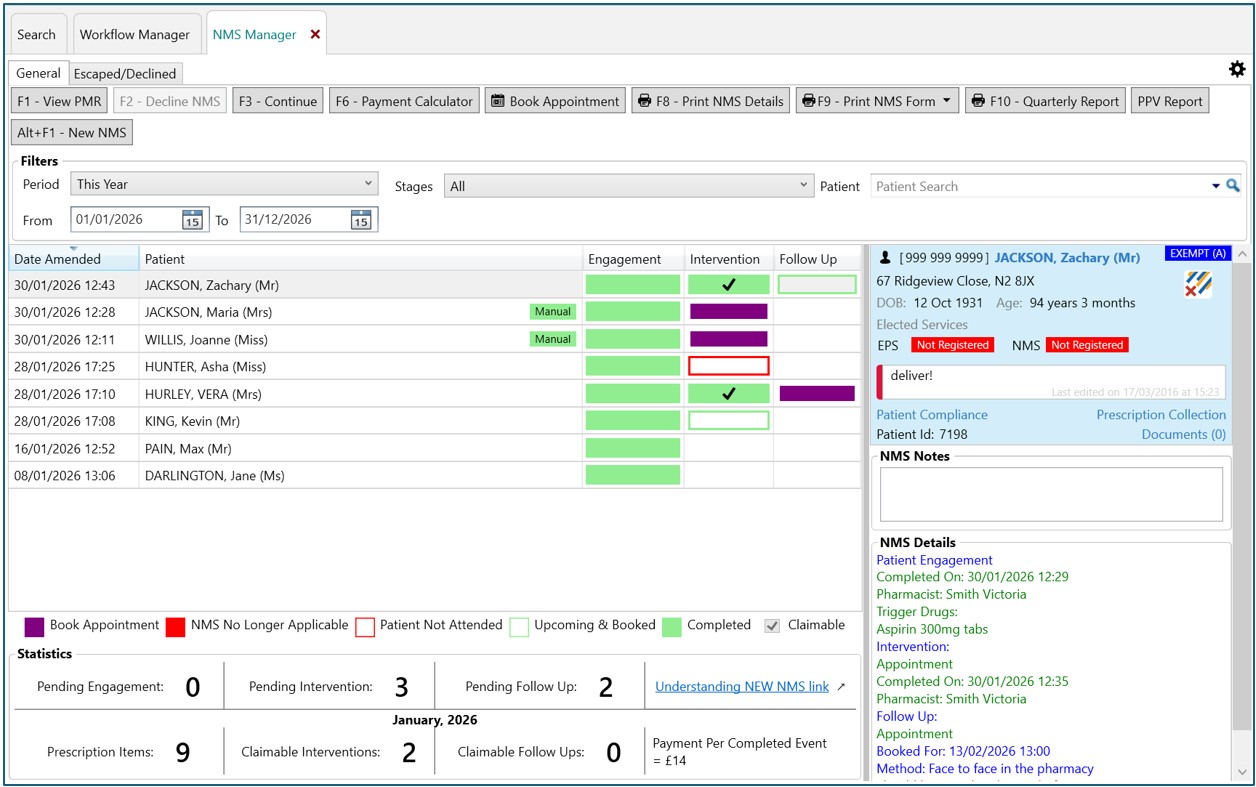
Task: Switch to the Escaped/Declined tab
Action: click(x=125, y=73)
